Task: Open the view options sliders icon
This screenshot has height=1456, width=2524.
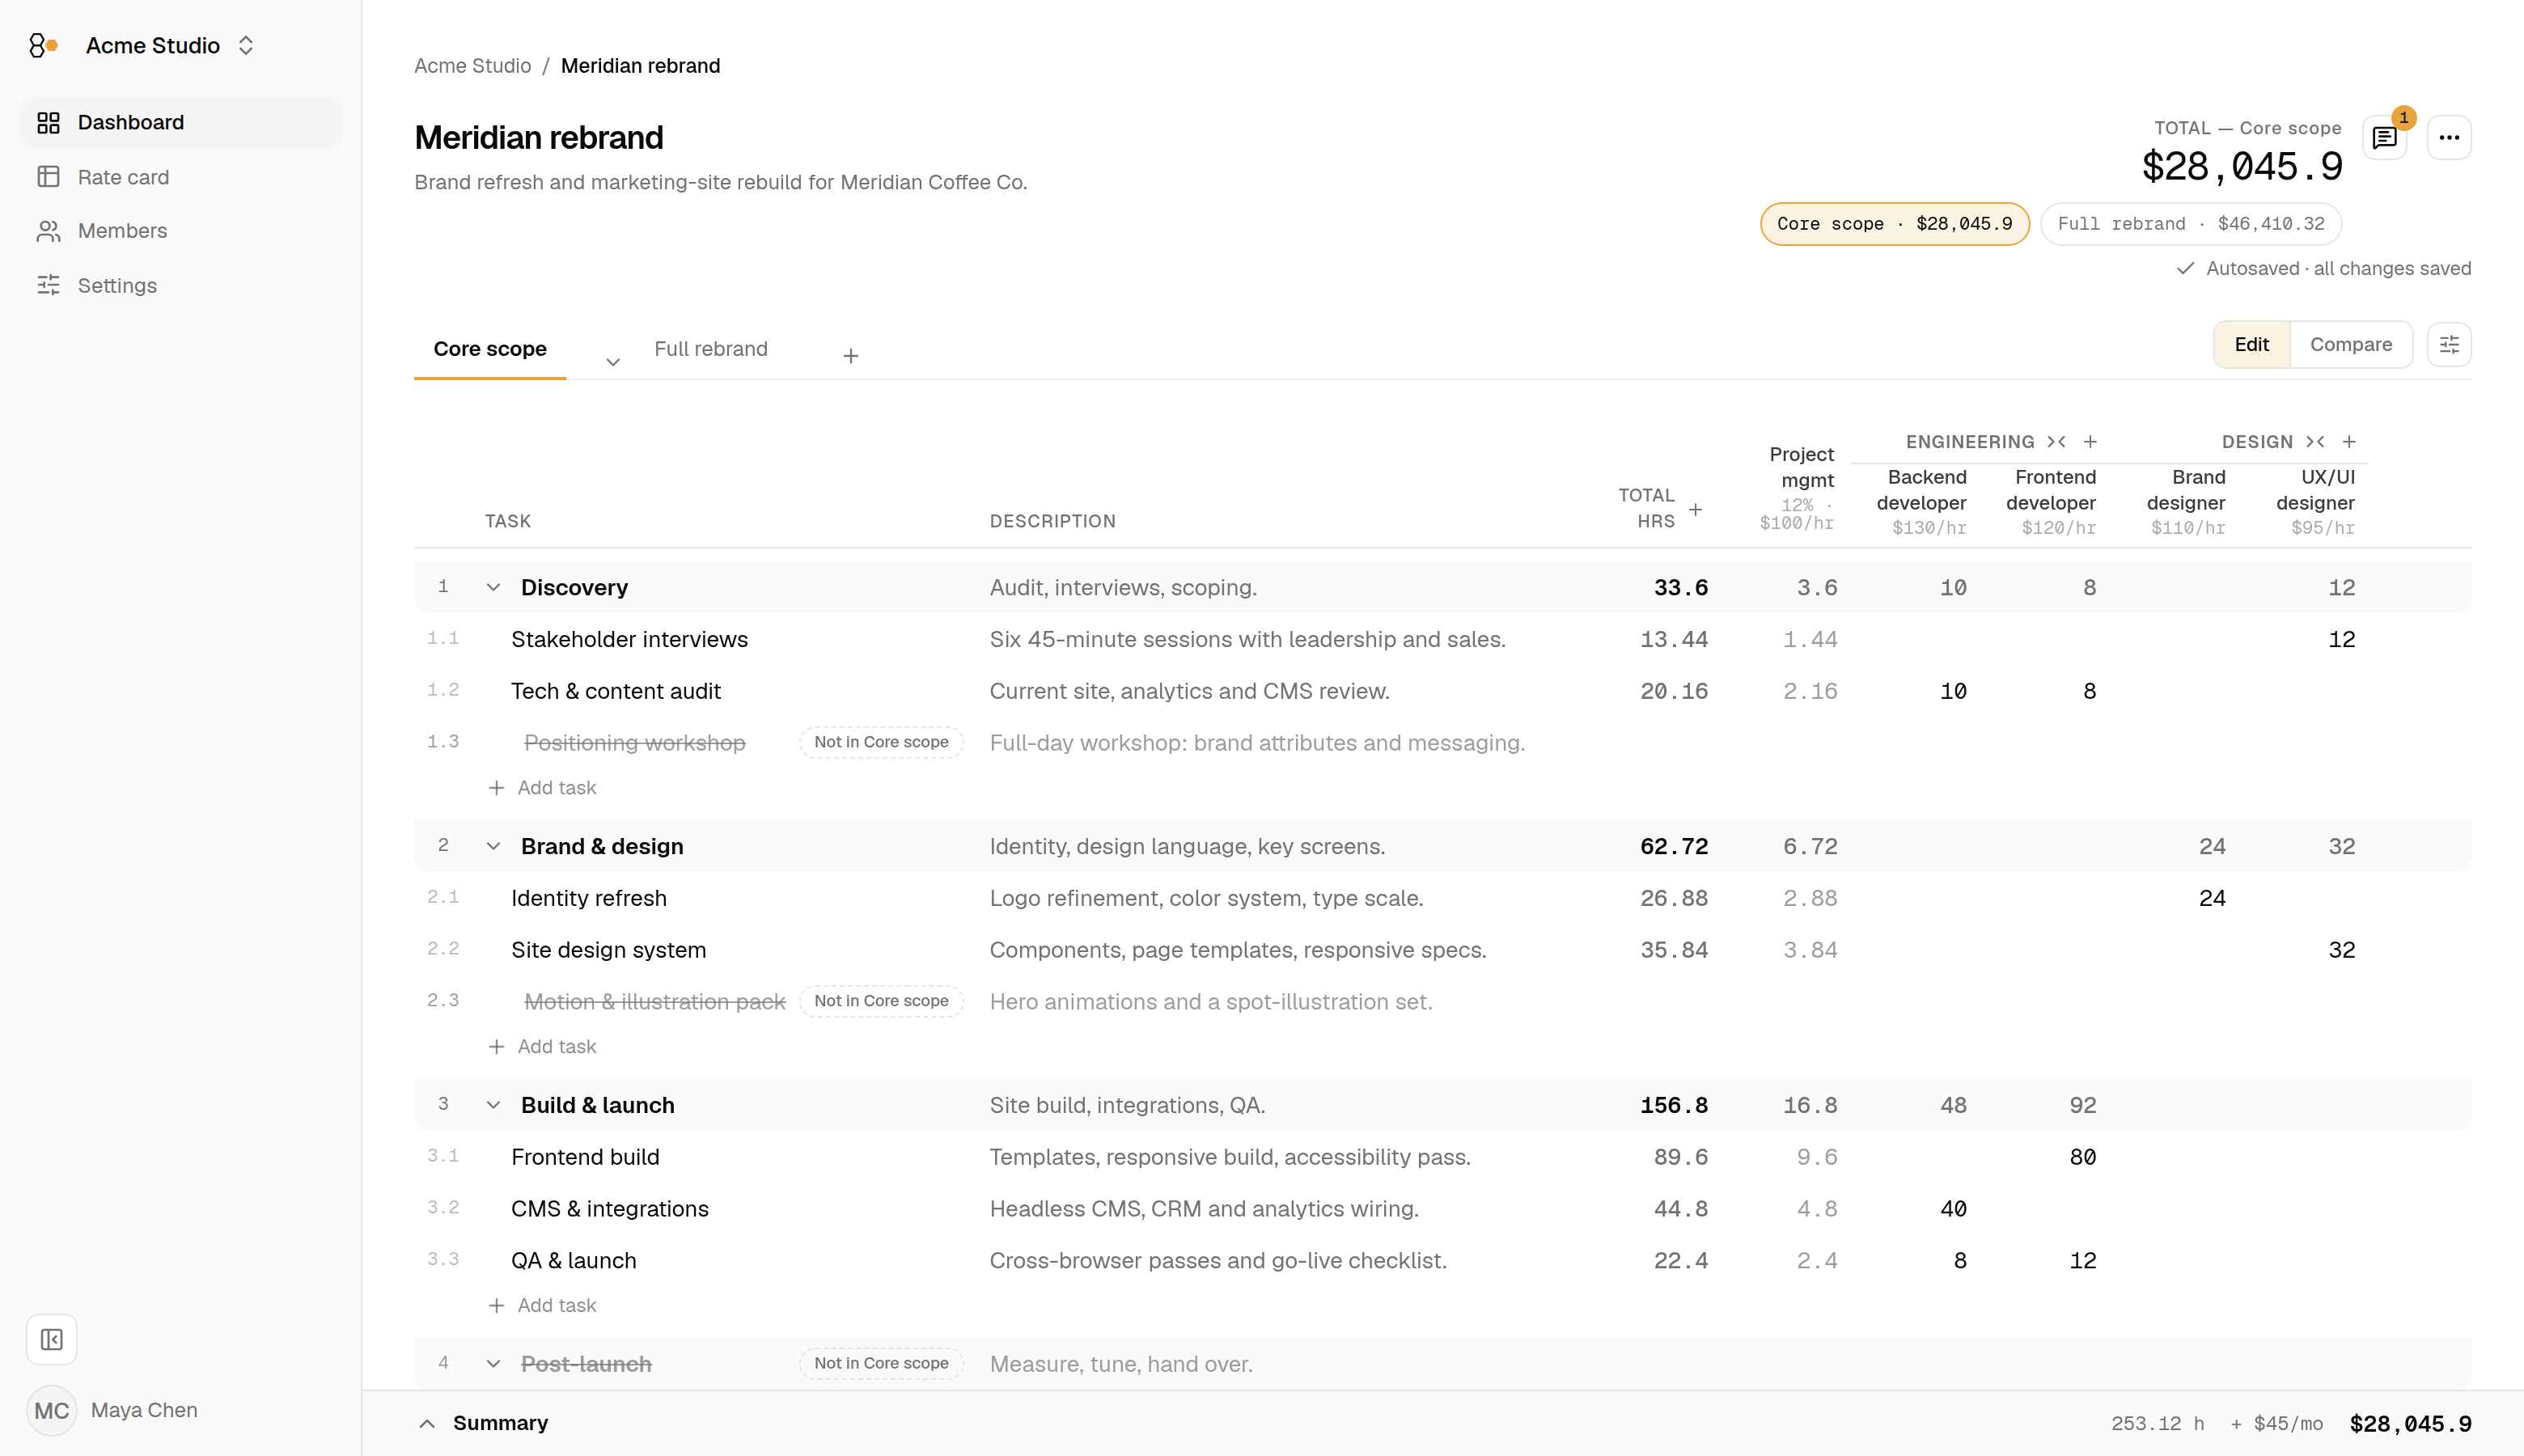Action: [x=2449, y=344]
